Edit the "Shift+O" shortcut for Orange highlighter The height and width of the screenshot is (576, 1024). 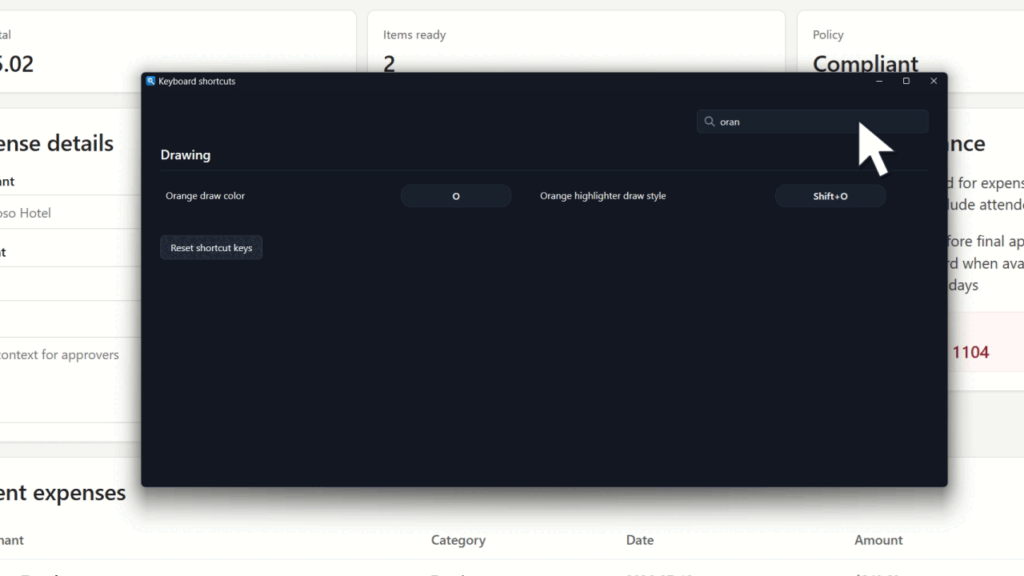point(830,196)
